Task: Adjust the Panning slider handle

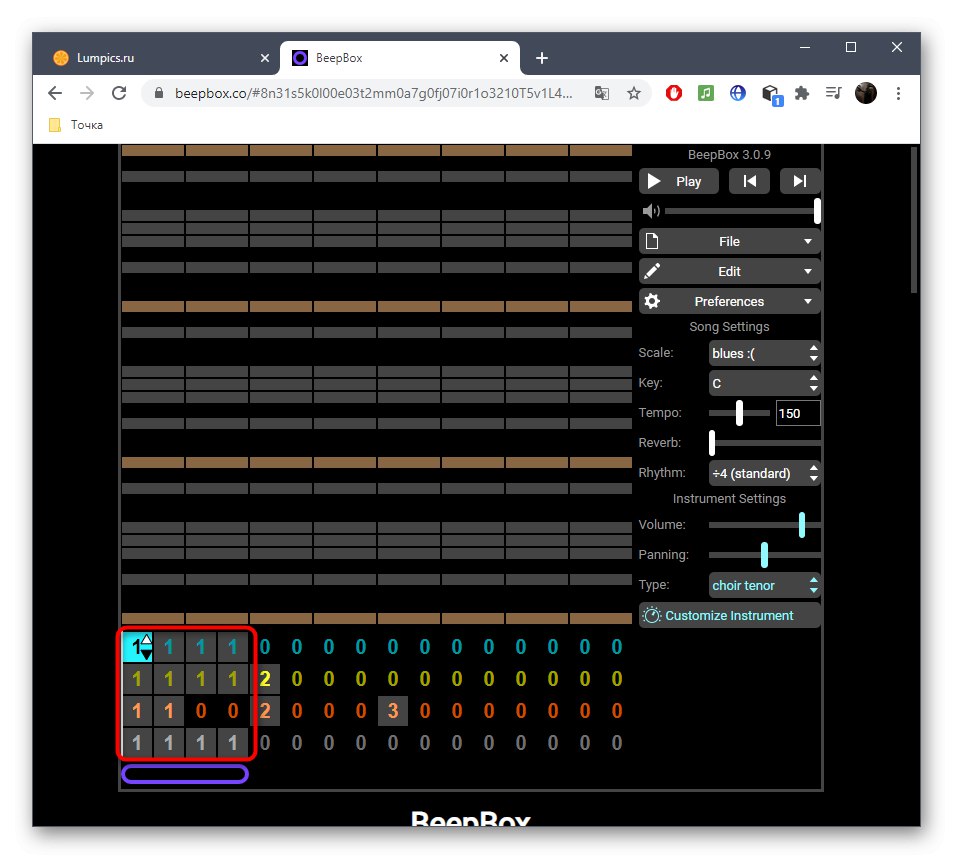Action: click(x=764, y=555)
